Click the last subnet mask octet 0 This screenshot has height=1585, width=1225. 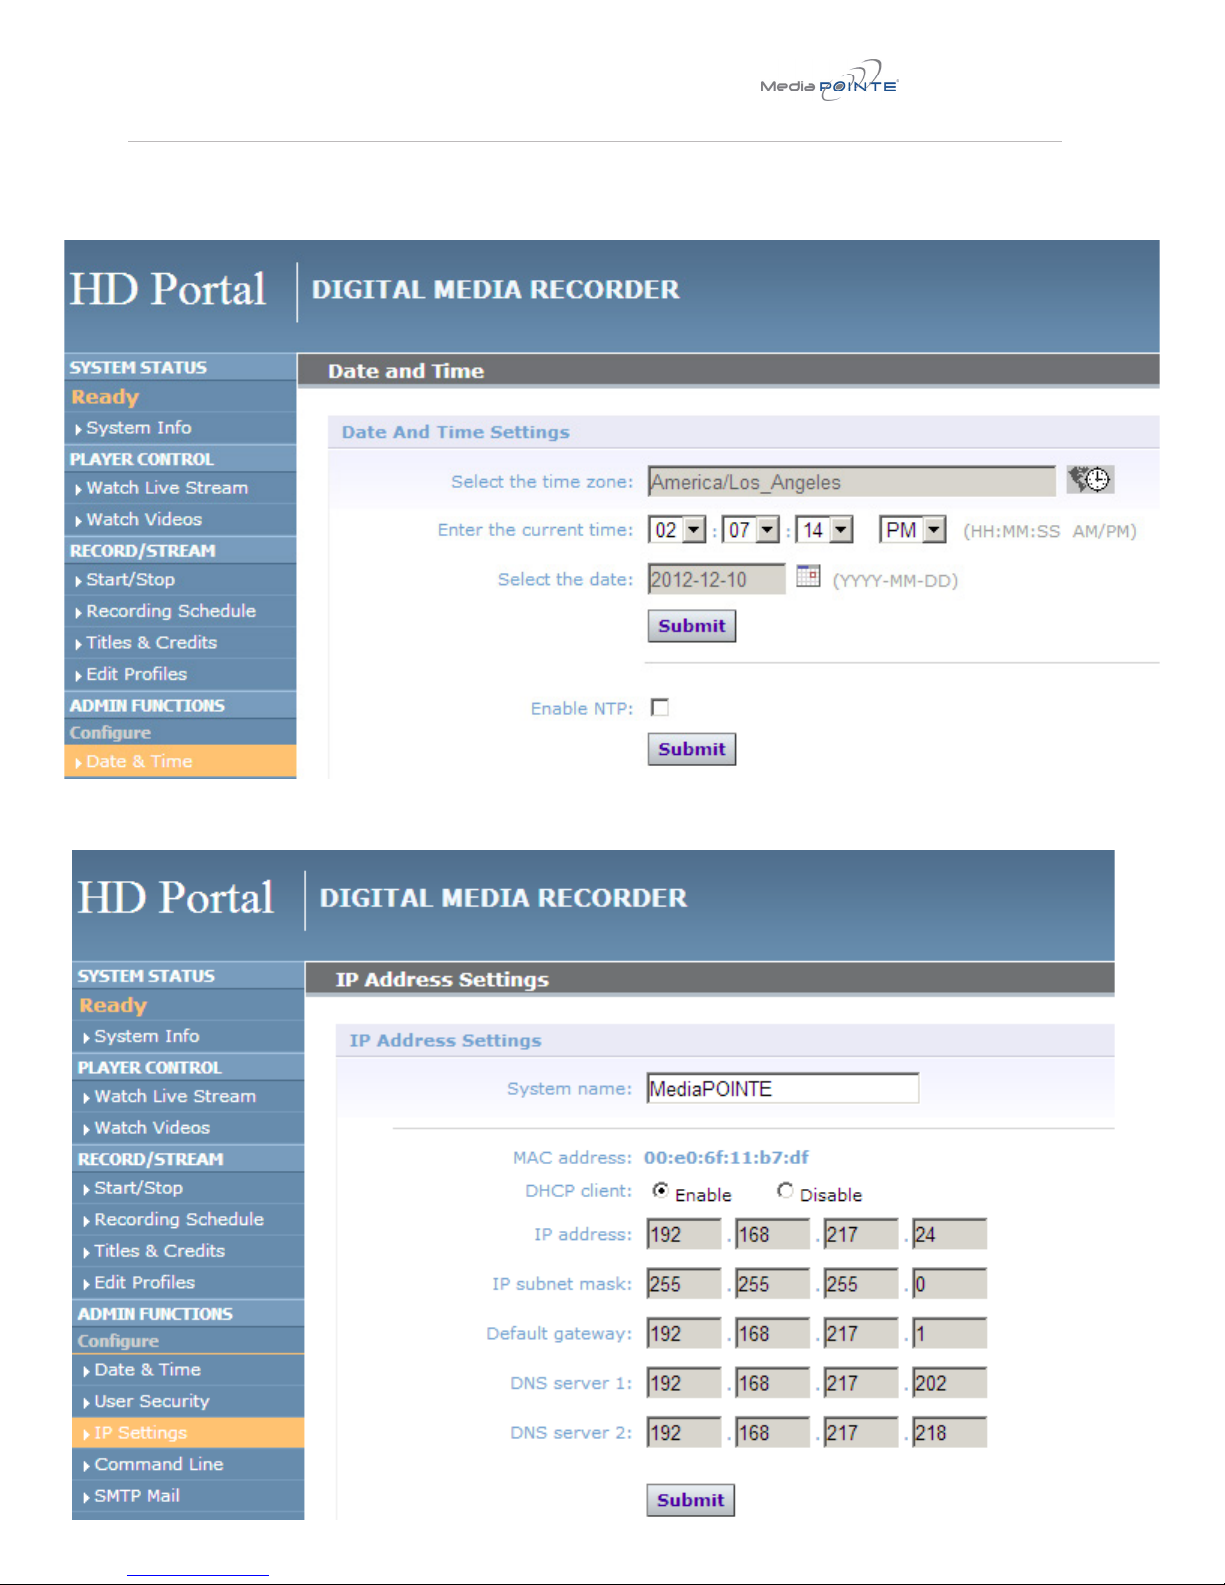949,1284
